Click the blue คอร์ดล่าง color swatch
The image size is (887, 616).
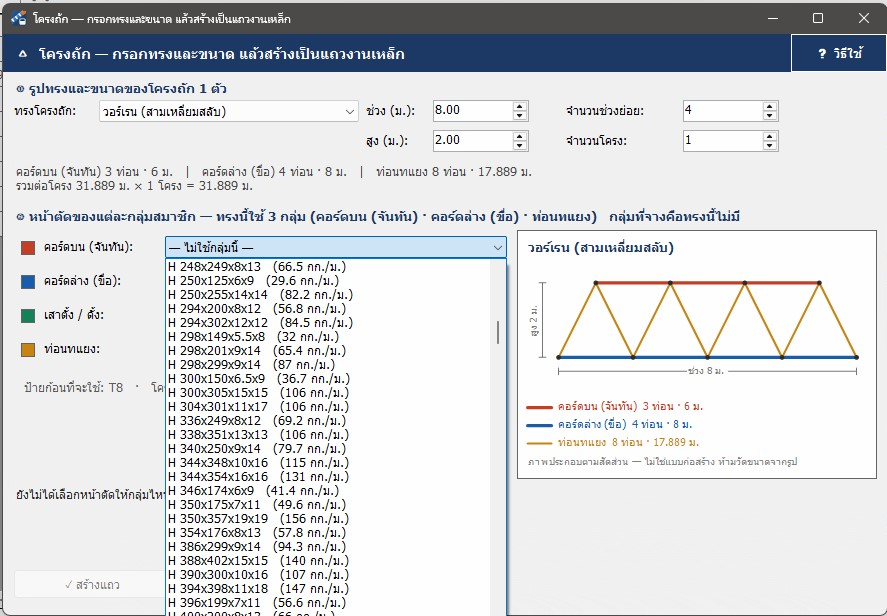pyautogui.click(x=28, y=282)
